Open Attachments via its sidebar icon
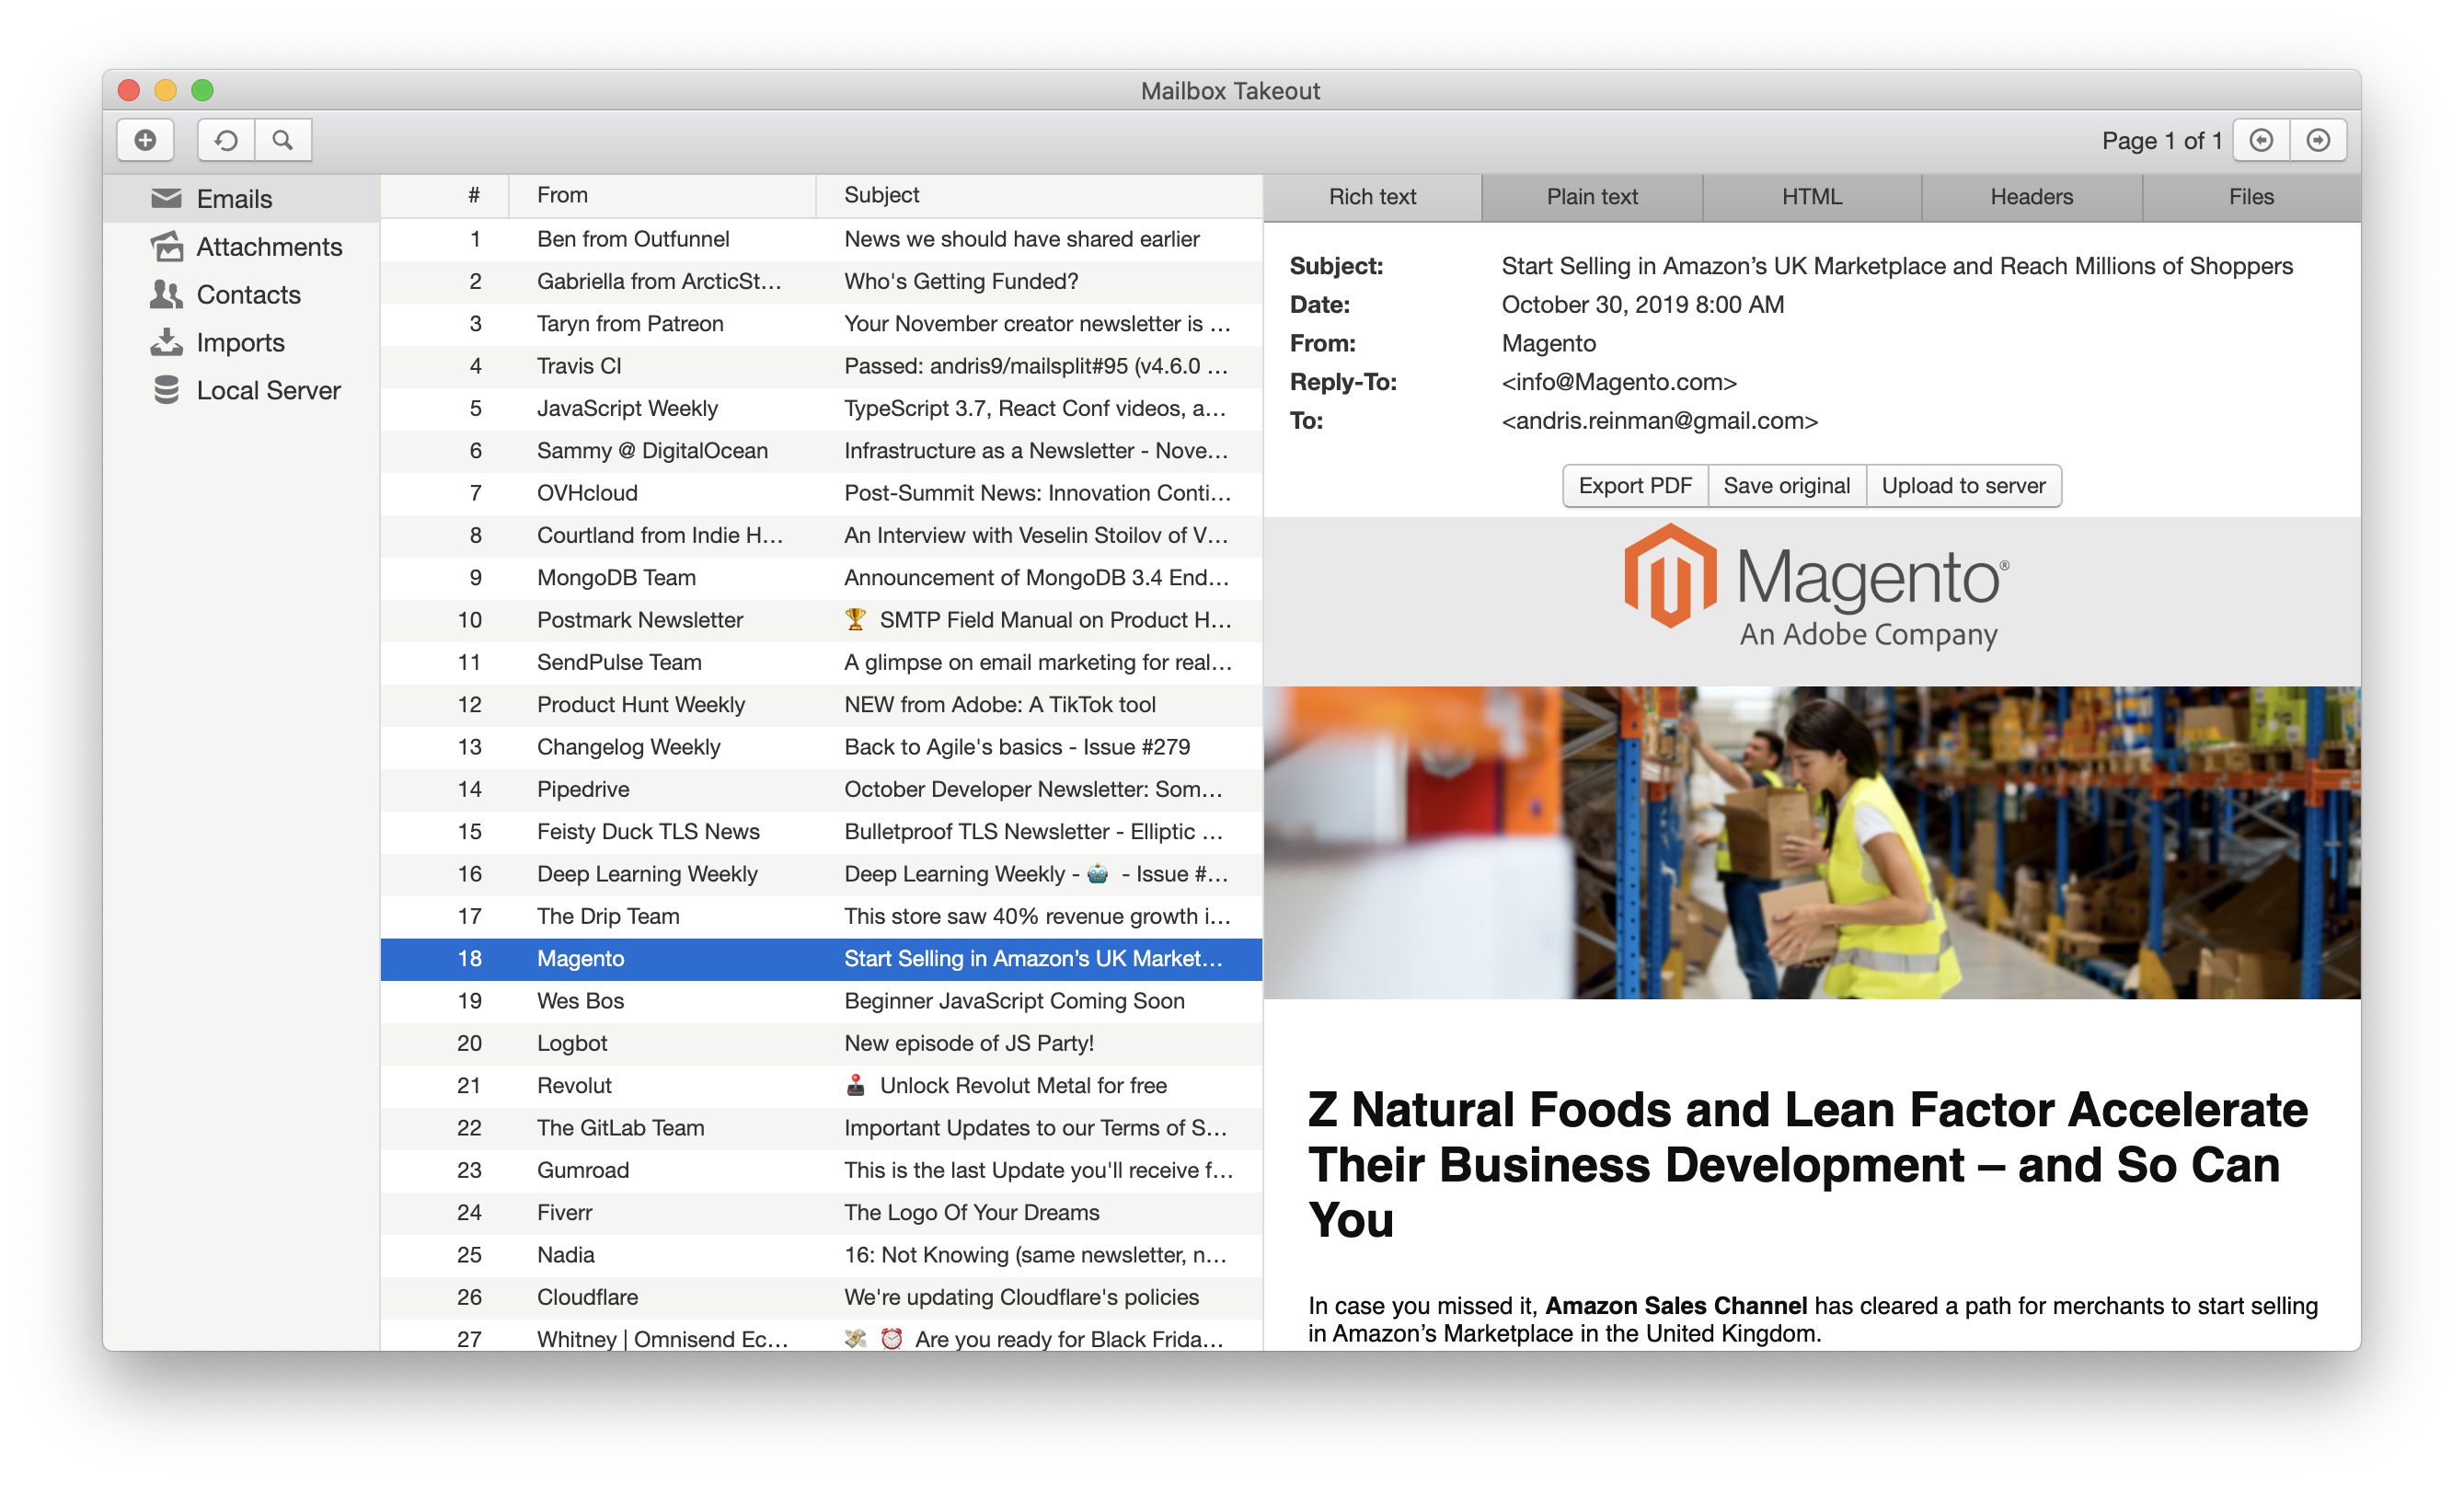Image resolution: width=2464 pixels, height=1487 pixels. coord(166,246)
